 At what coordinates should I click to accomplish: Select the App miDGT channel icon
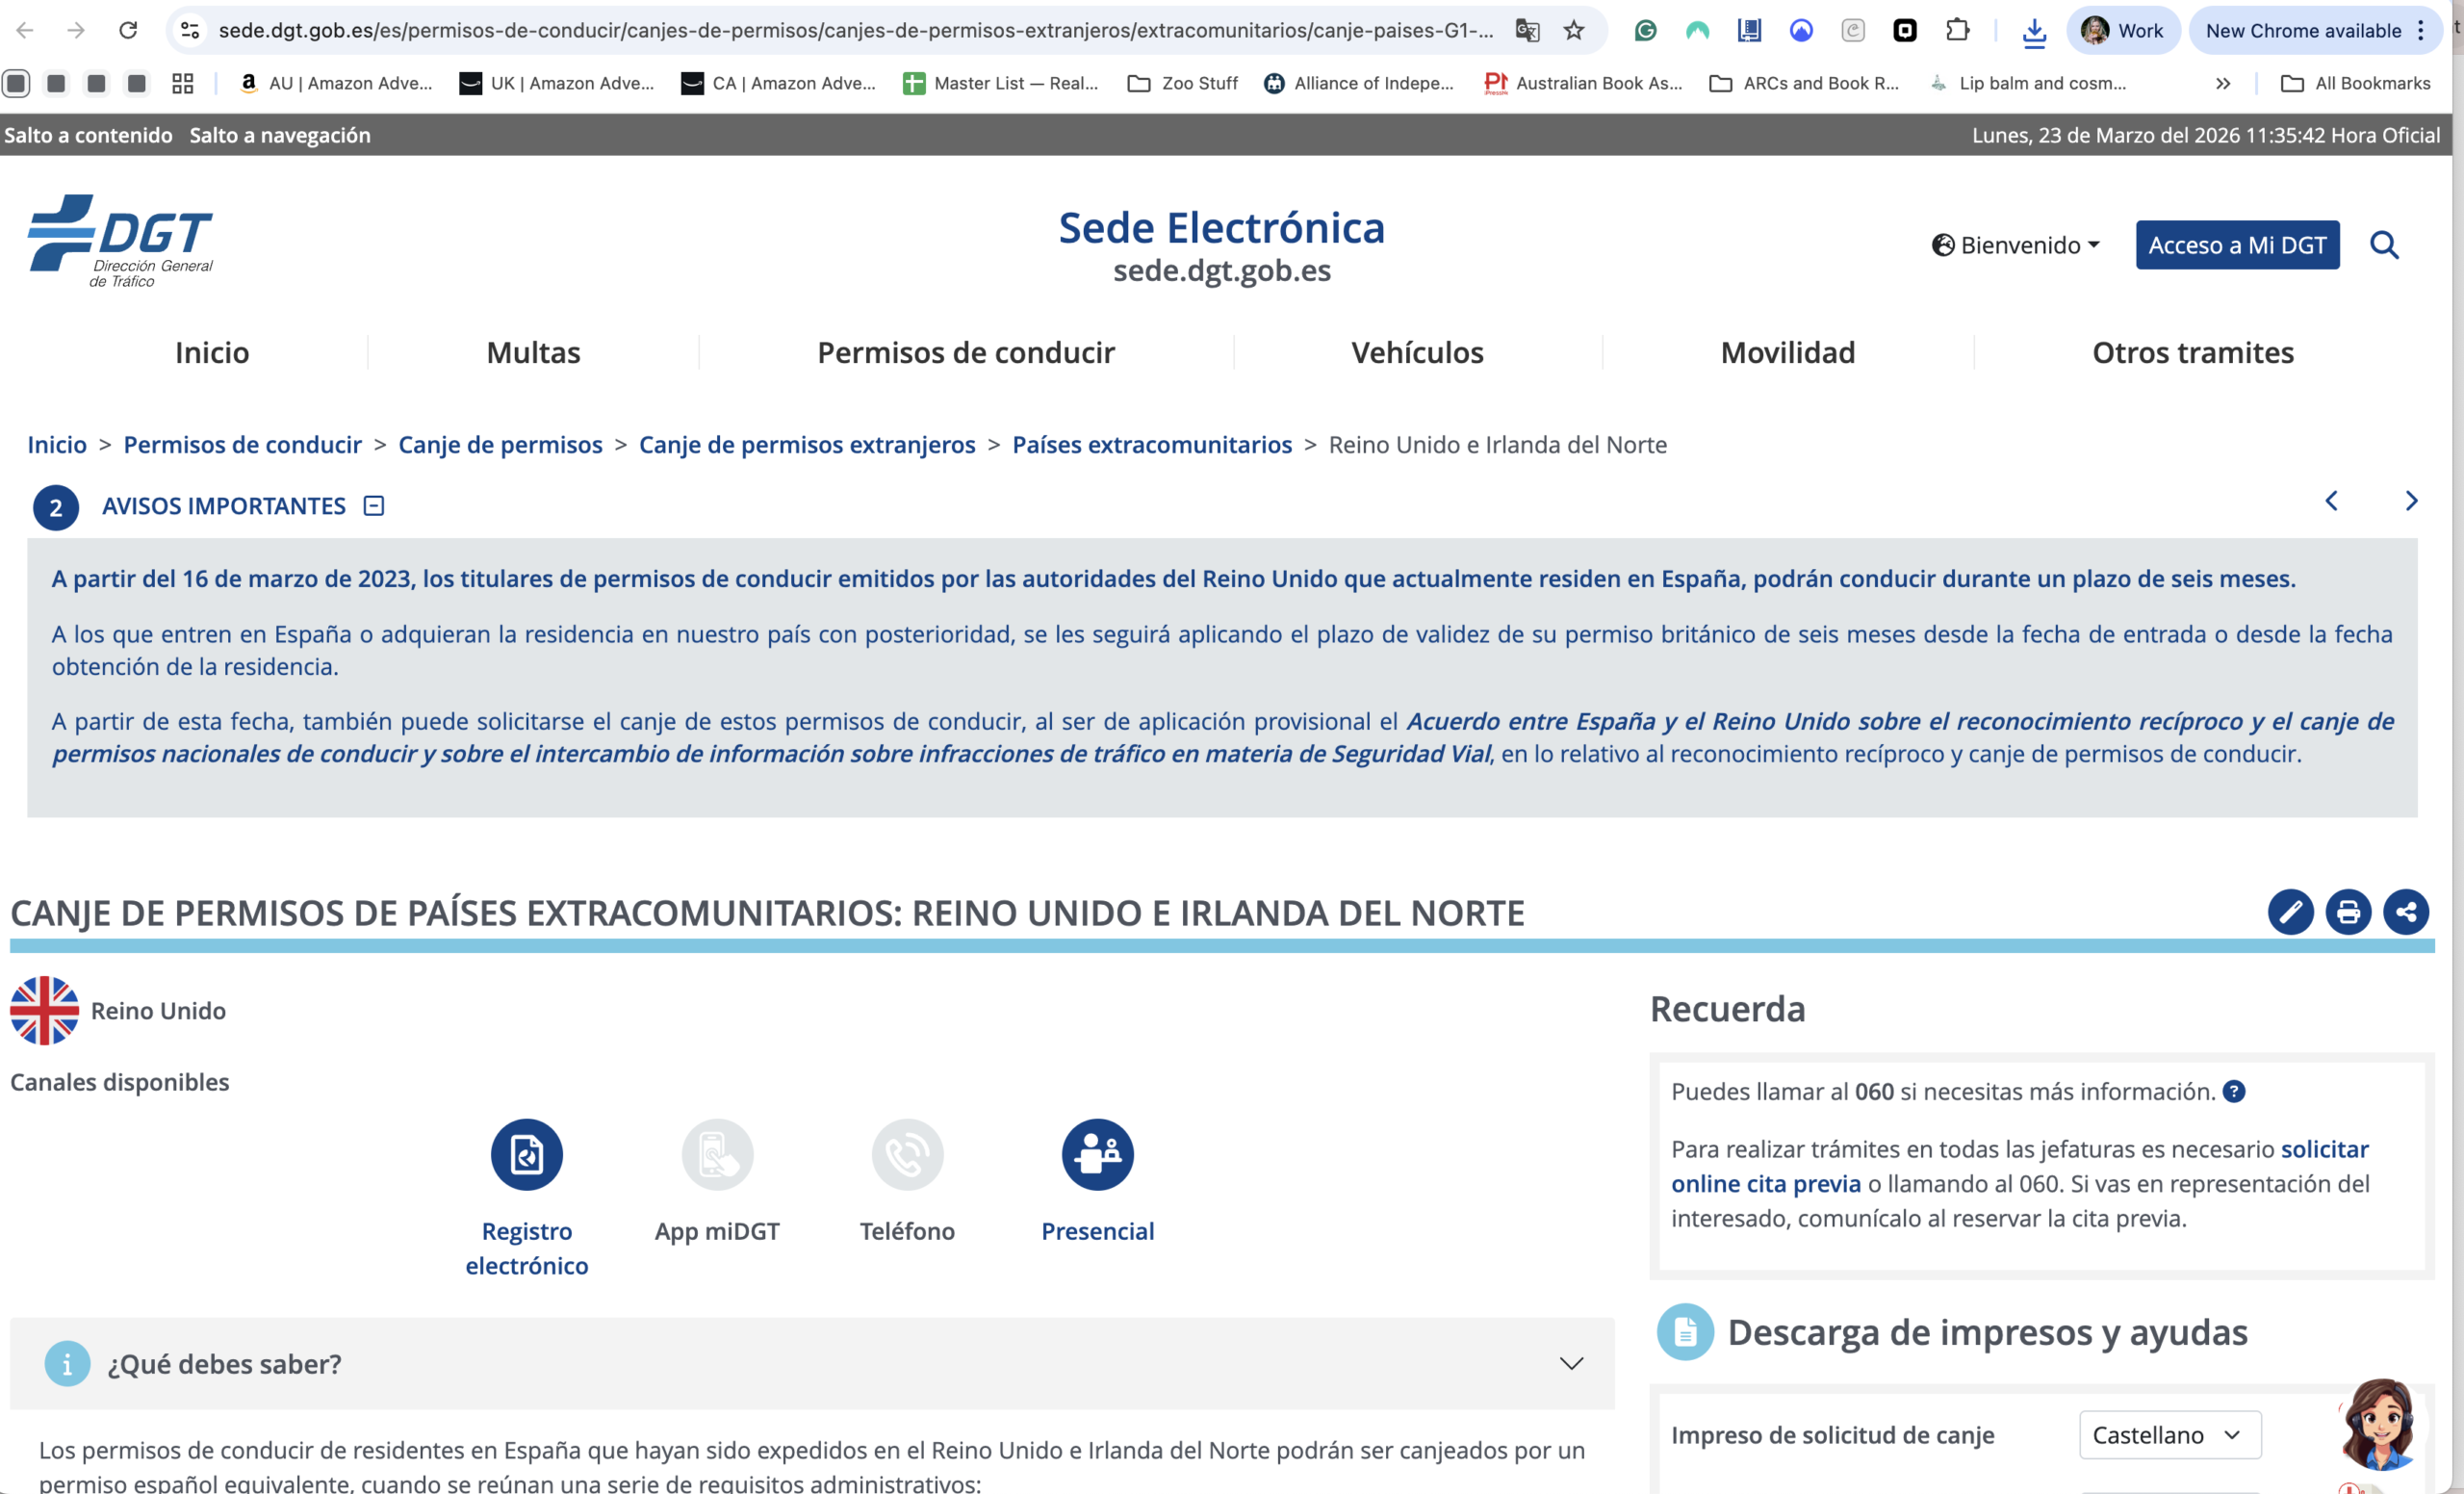click(717, 1154)
